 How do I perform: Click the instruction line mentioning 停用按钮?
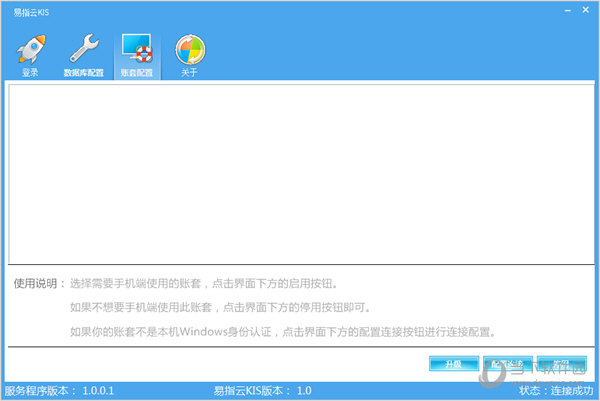coord(220,307)
